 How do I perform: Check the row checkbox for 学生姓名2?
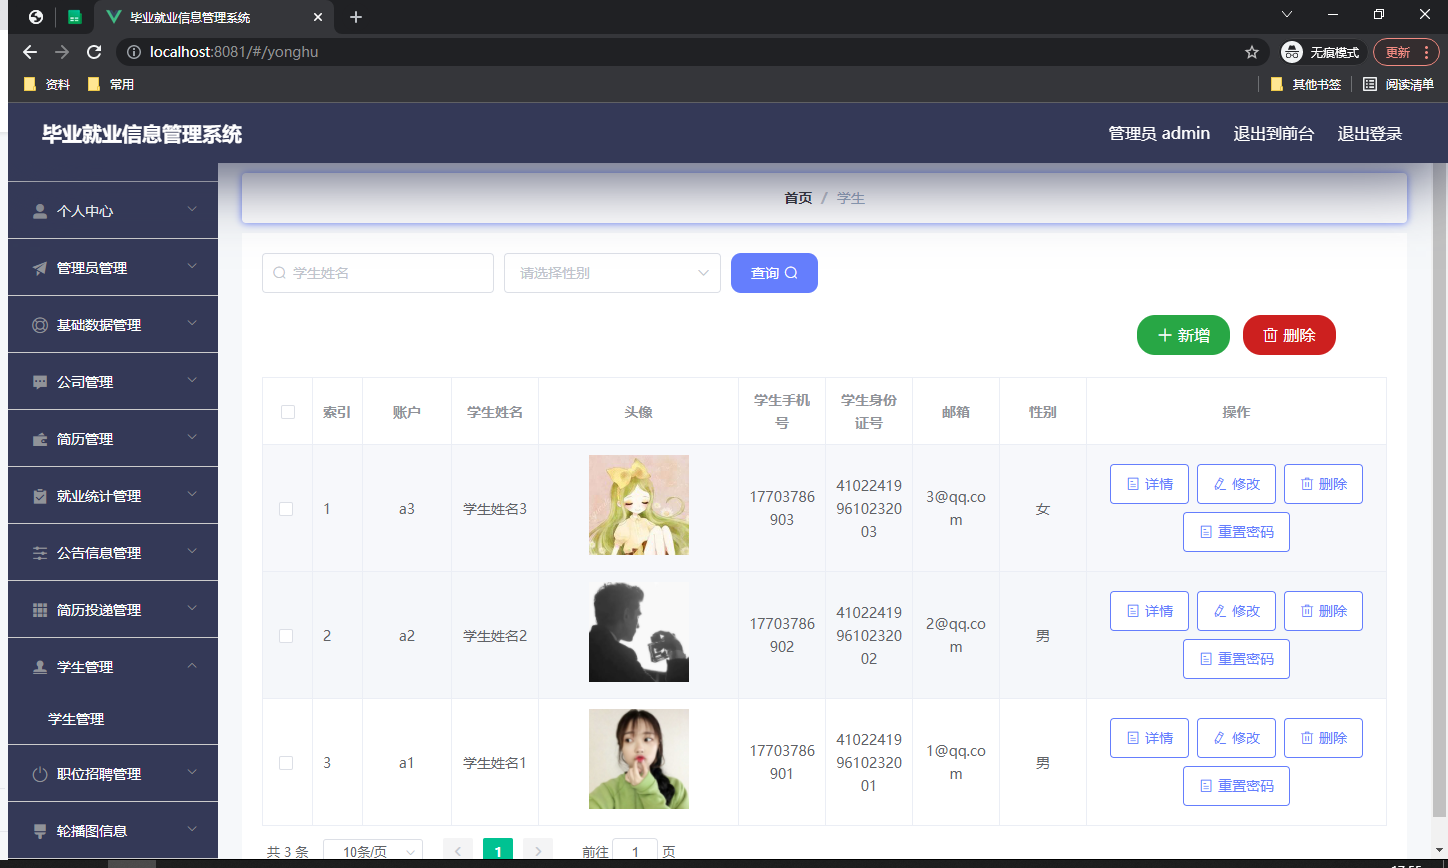point(287,635)
